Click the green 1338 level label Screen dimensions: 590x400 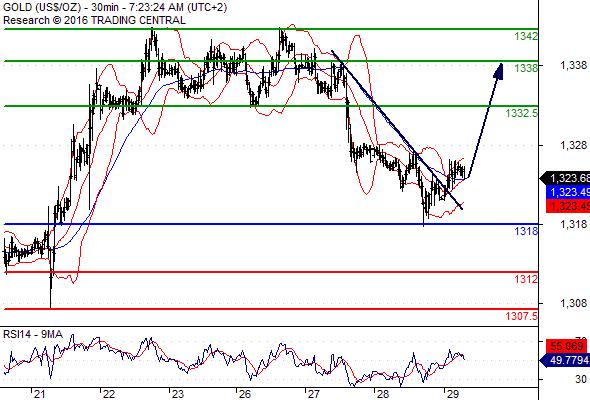pos(526,68)
